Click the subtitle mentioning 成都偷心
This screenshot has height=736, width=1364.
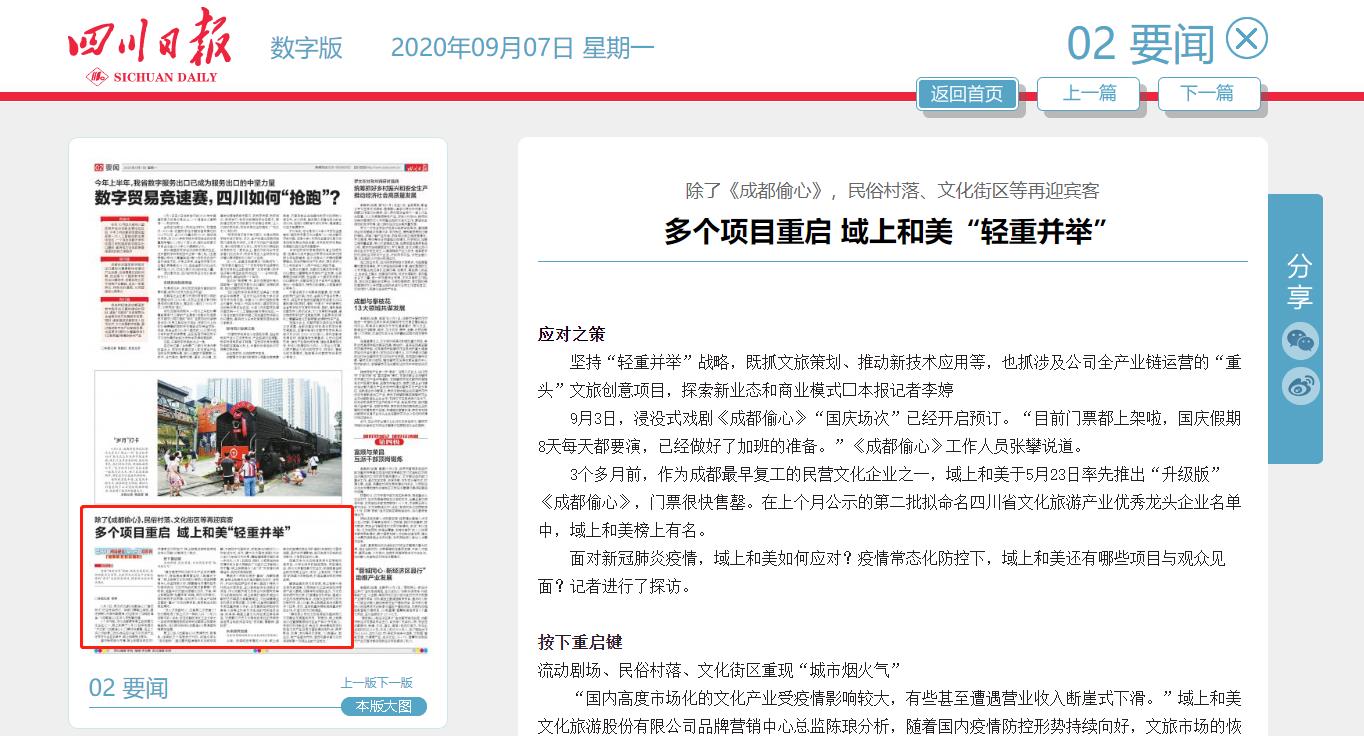[889, 191]
